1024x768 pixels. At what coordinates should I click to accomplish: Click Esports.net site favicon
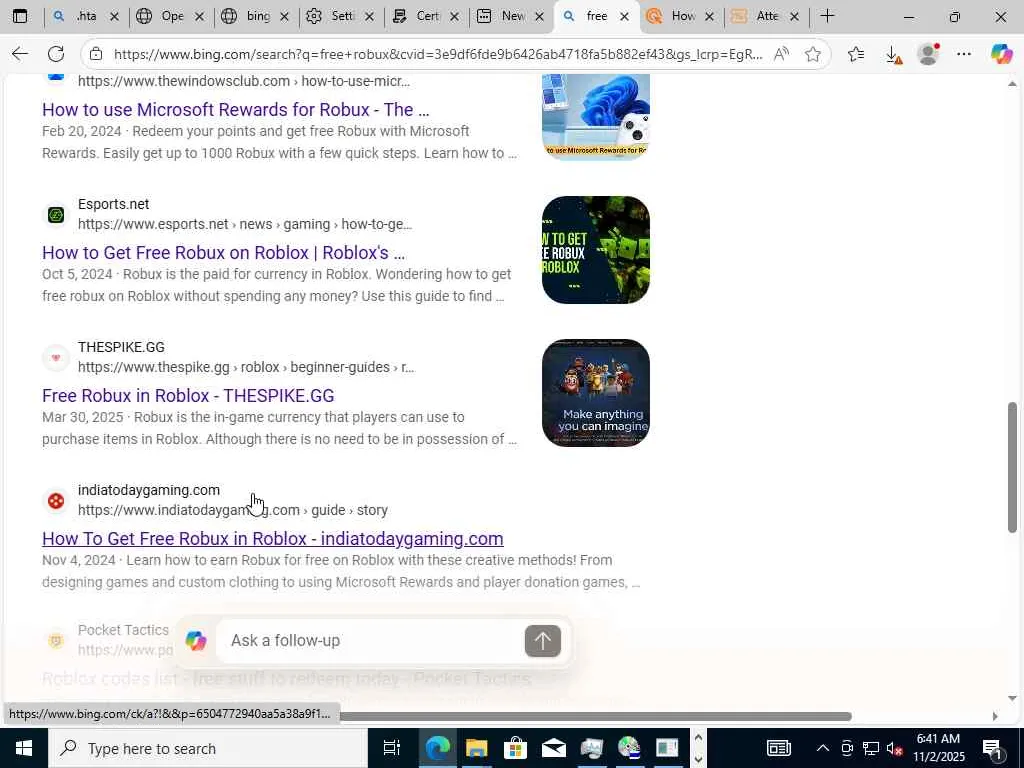click(56, 215)
